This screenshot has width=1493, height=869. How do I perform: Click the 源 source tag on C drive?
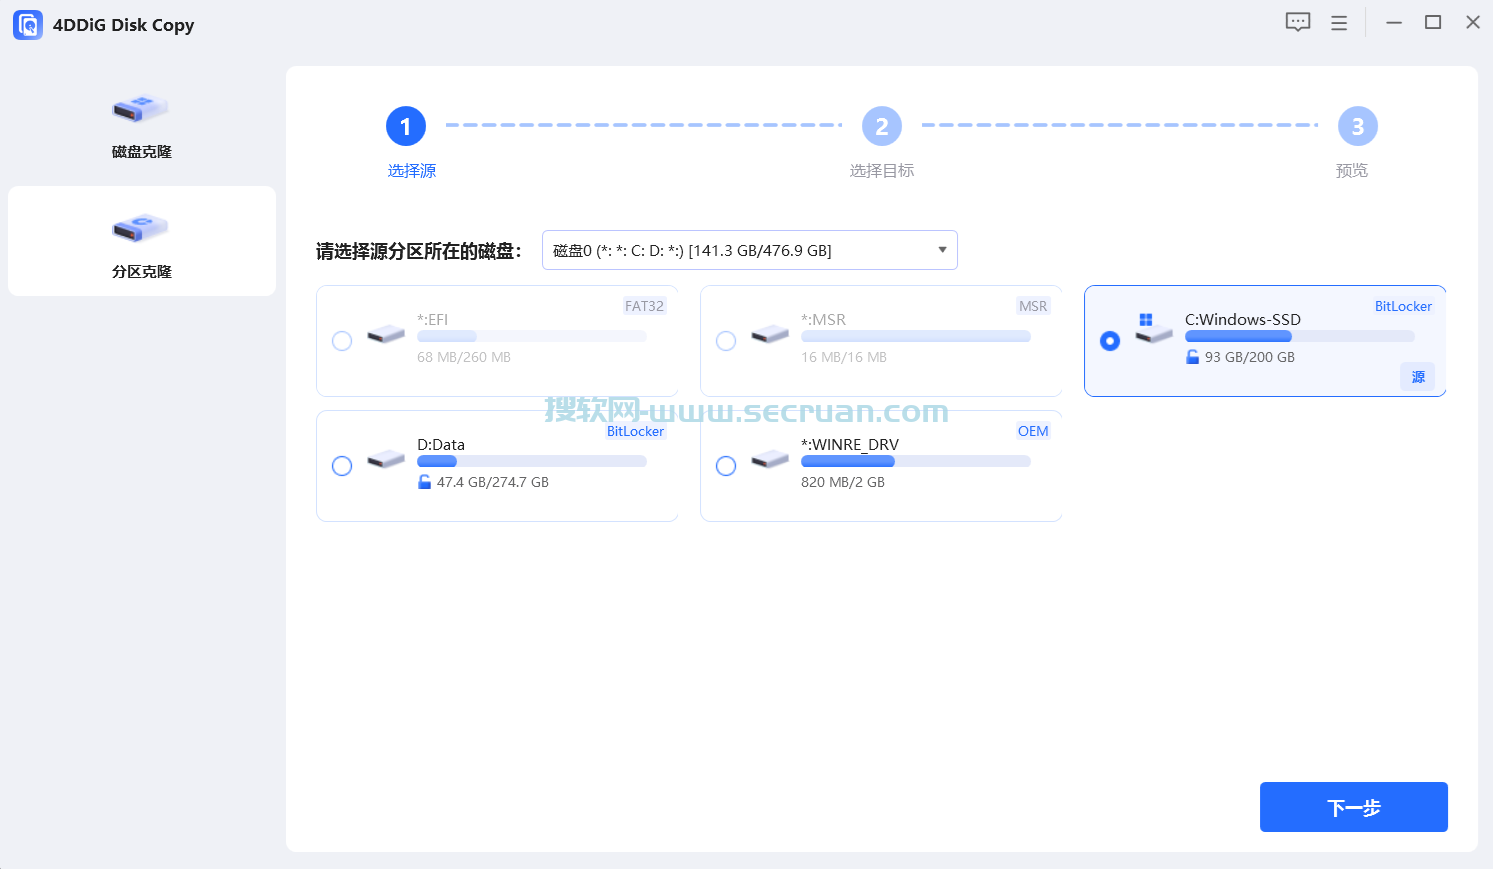coord(1418,377)
